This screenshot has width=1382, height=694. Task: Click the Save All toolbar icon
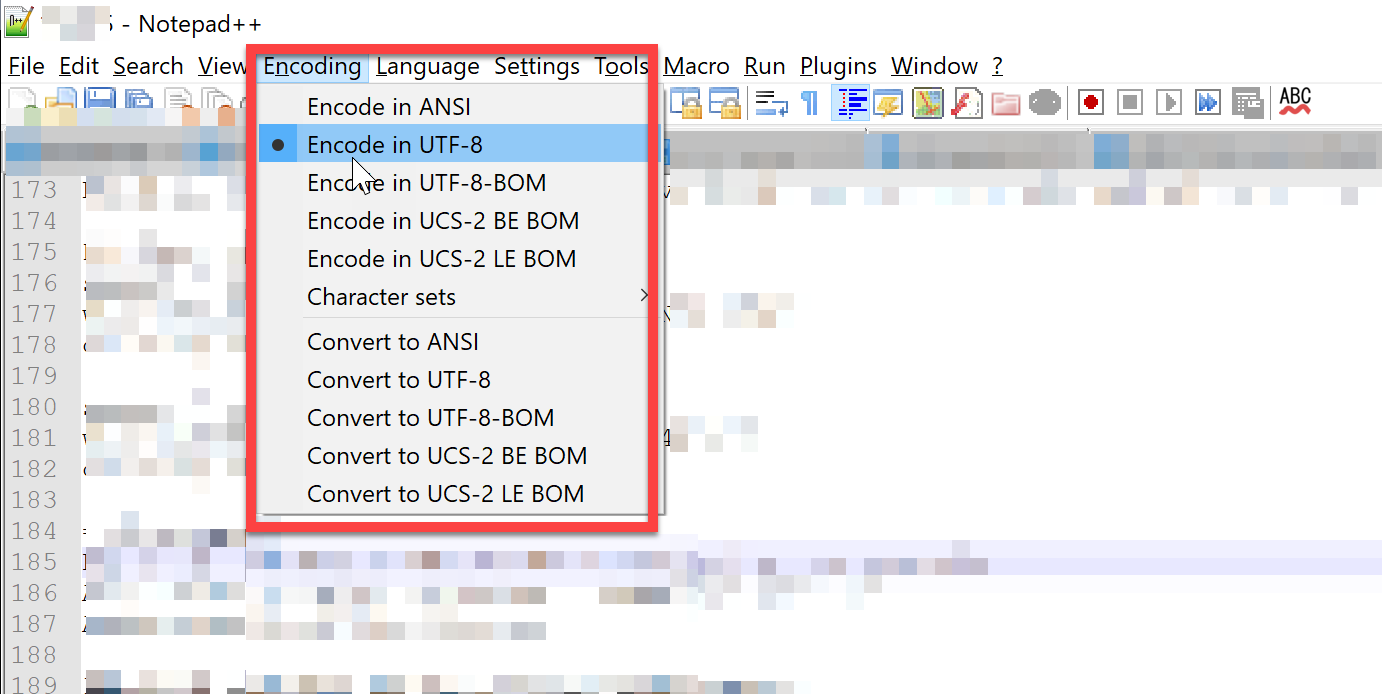137,102
